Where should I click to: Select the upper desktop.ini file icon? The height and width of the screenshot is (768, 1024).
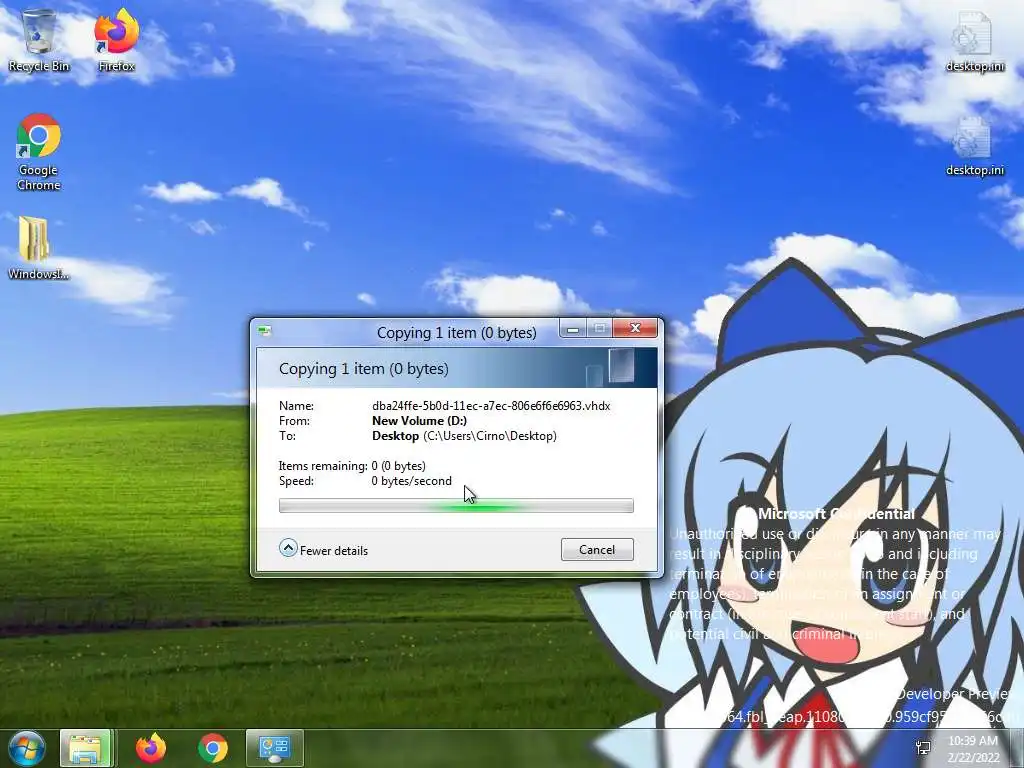point(974,42)
